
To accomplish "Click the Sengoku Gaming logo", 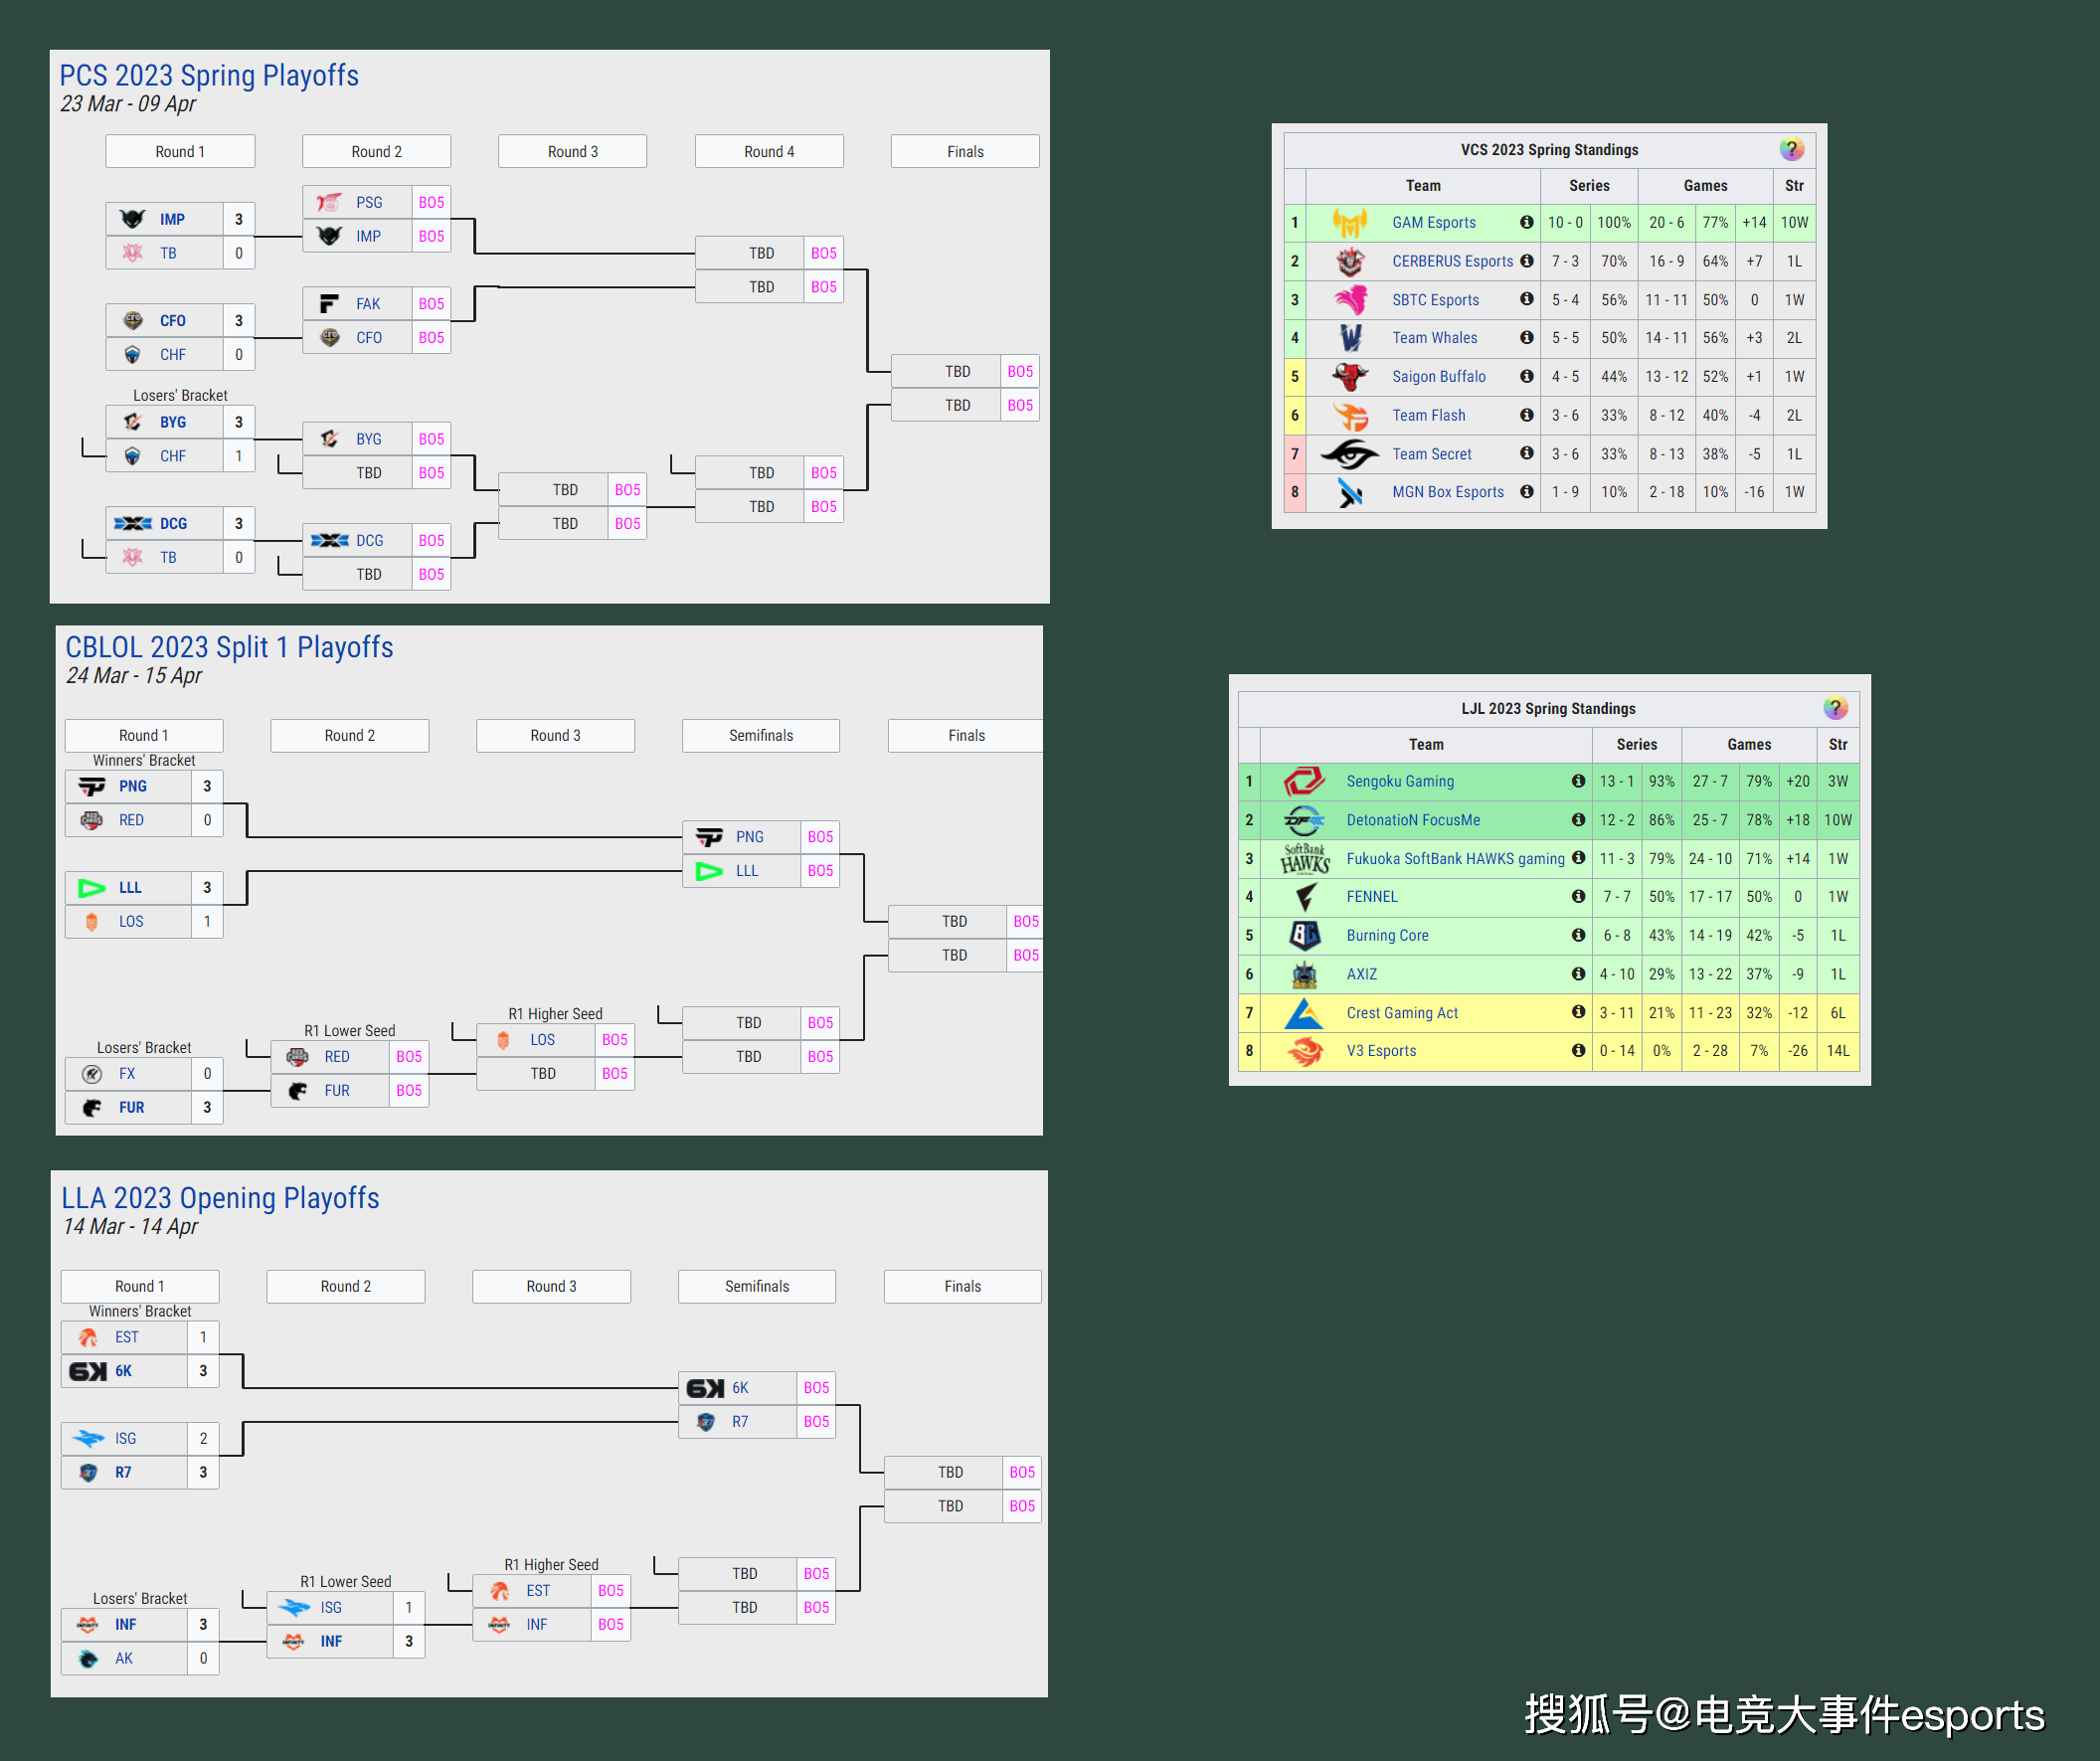I will point(1303,781).
